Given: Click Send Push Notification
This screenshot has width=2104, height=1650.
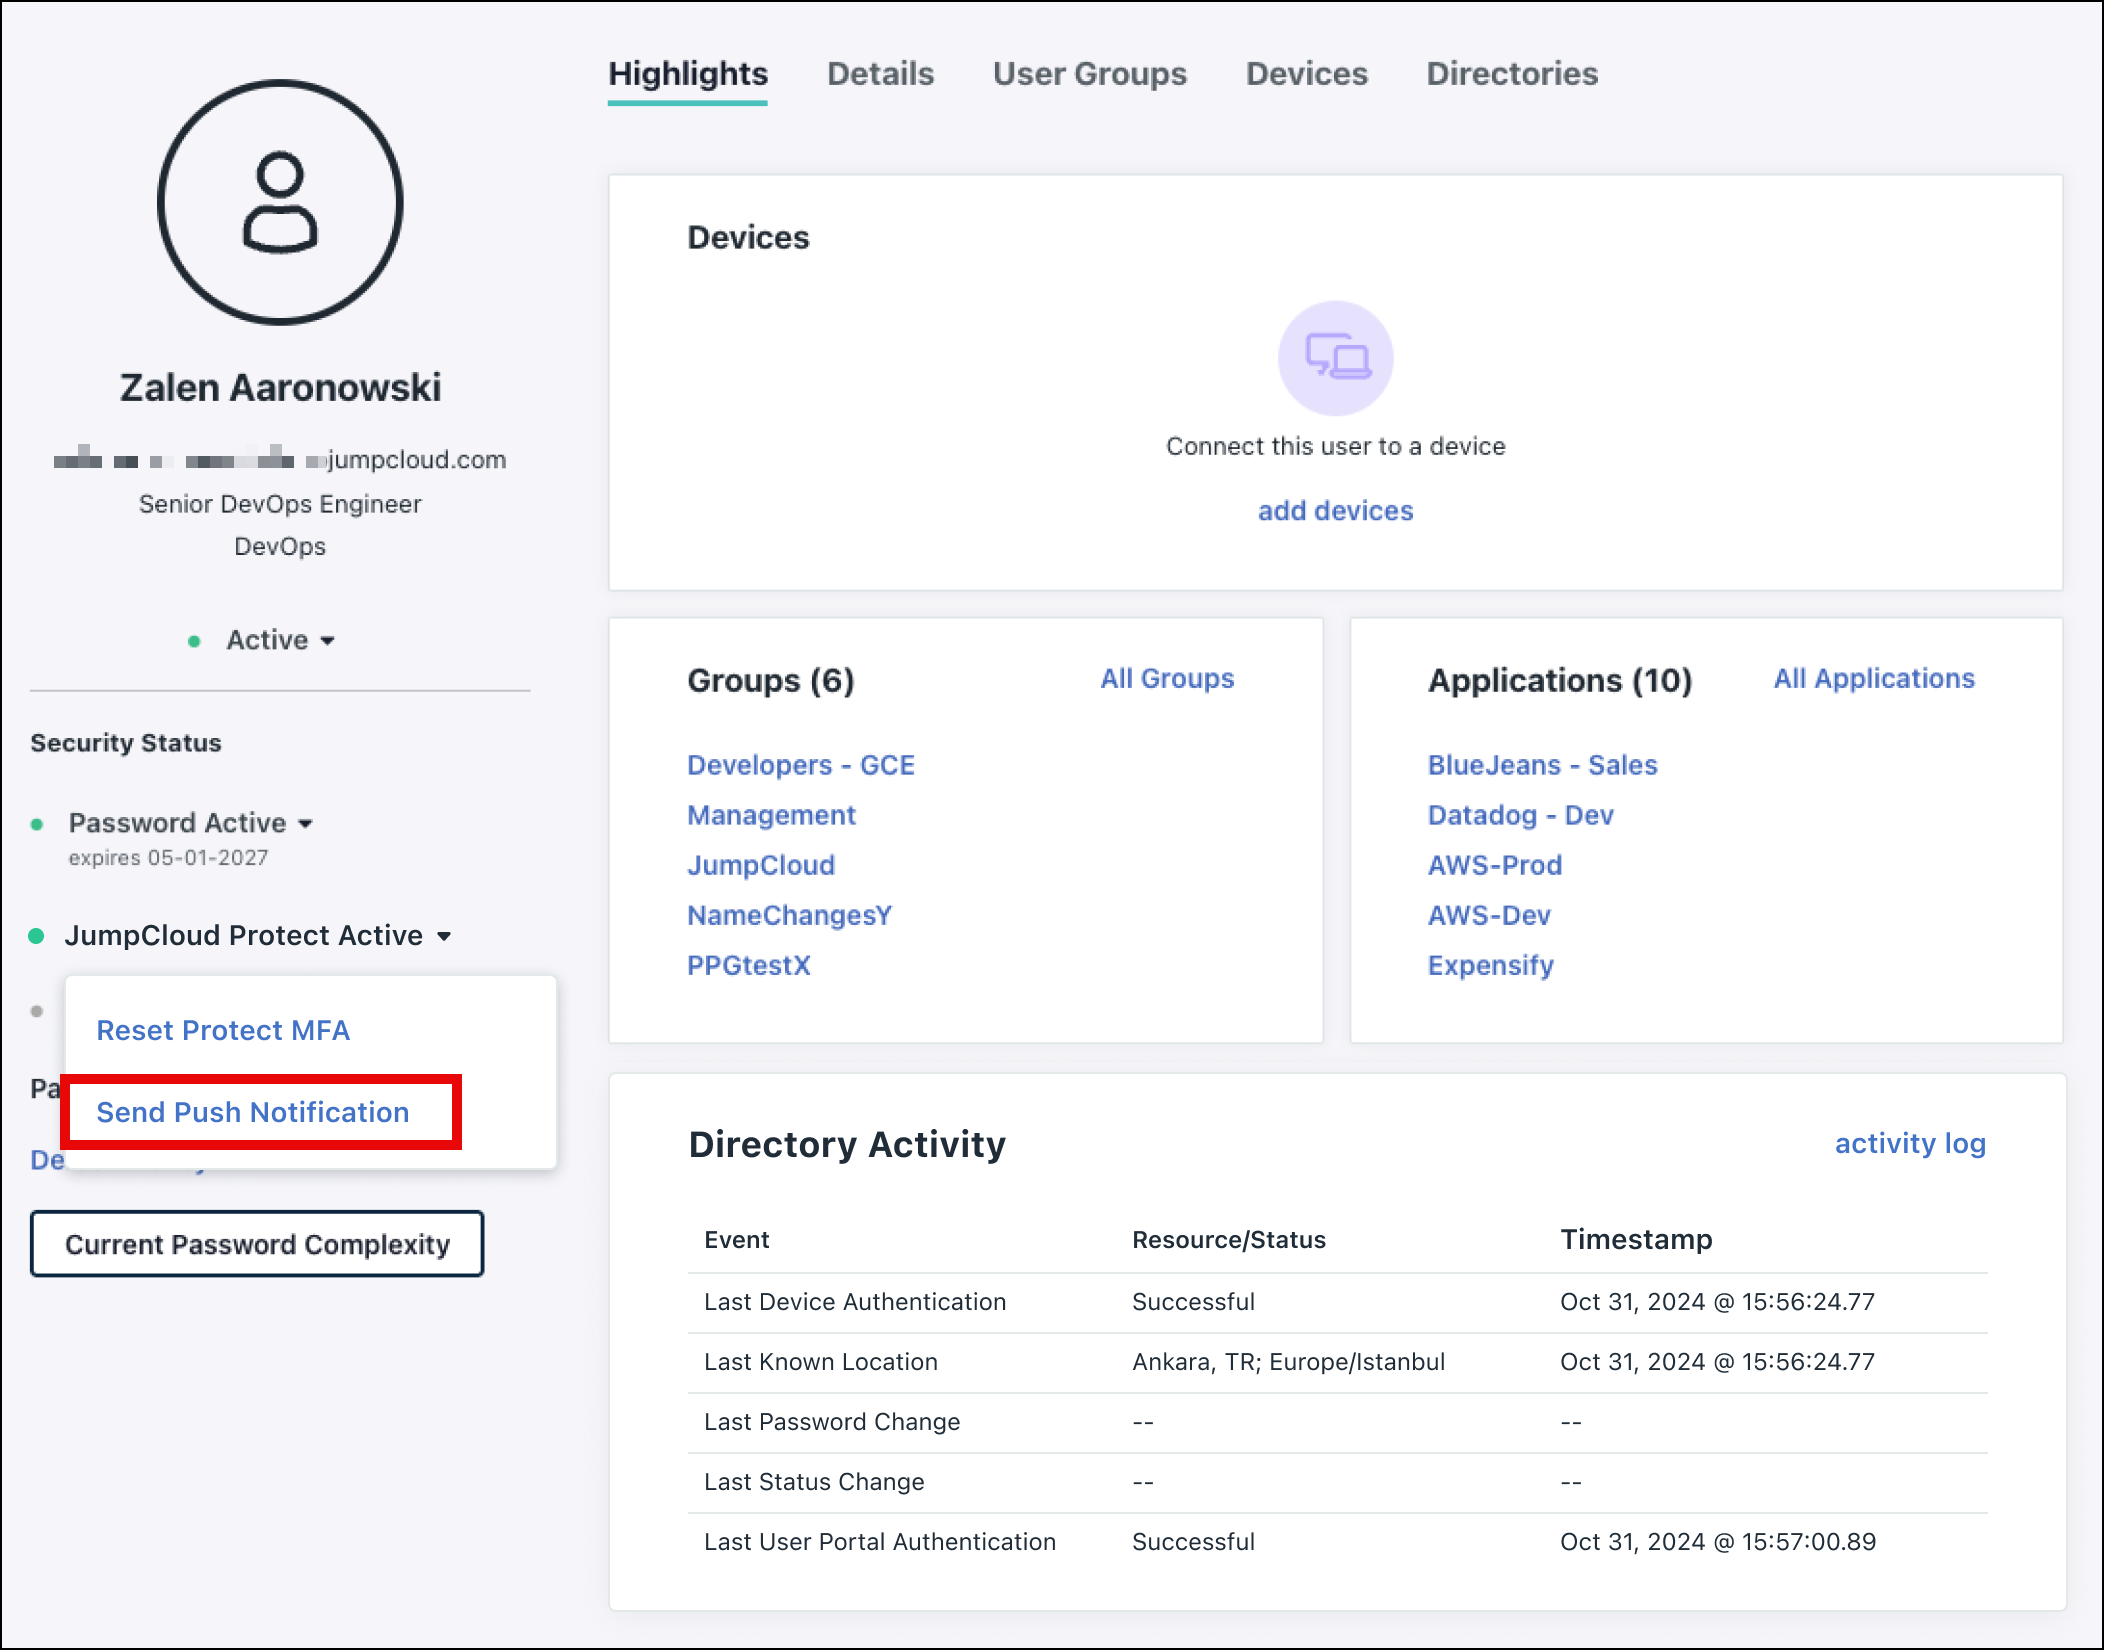Looking at the screenshot, I should [x=252, y=1112].
